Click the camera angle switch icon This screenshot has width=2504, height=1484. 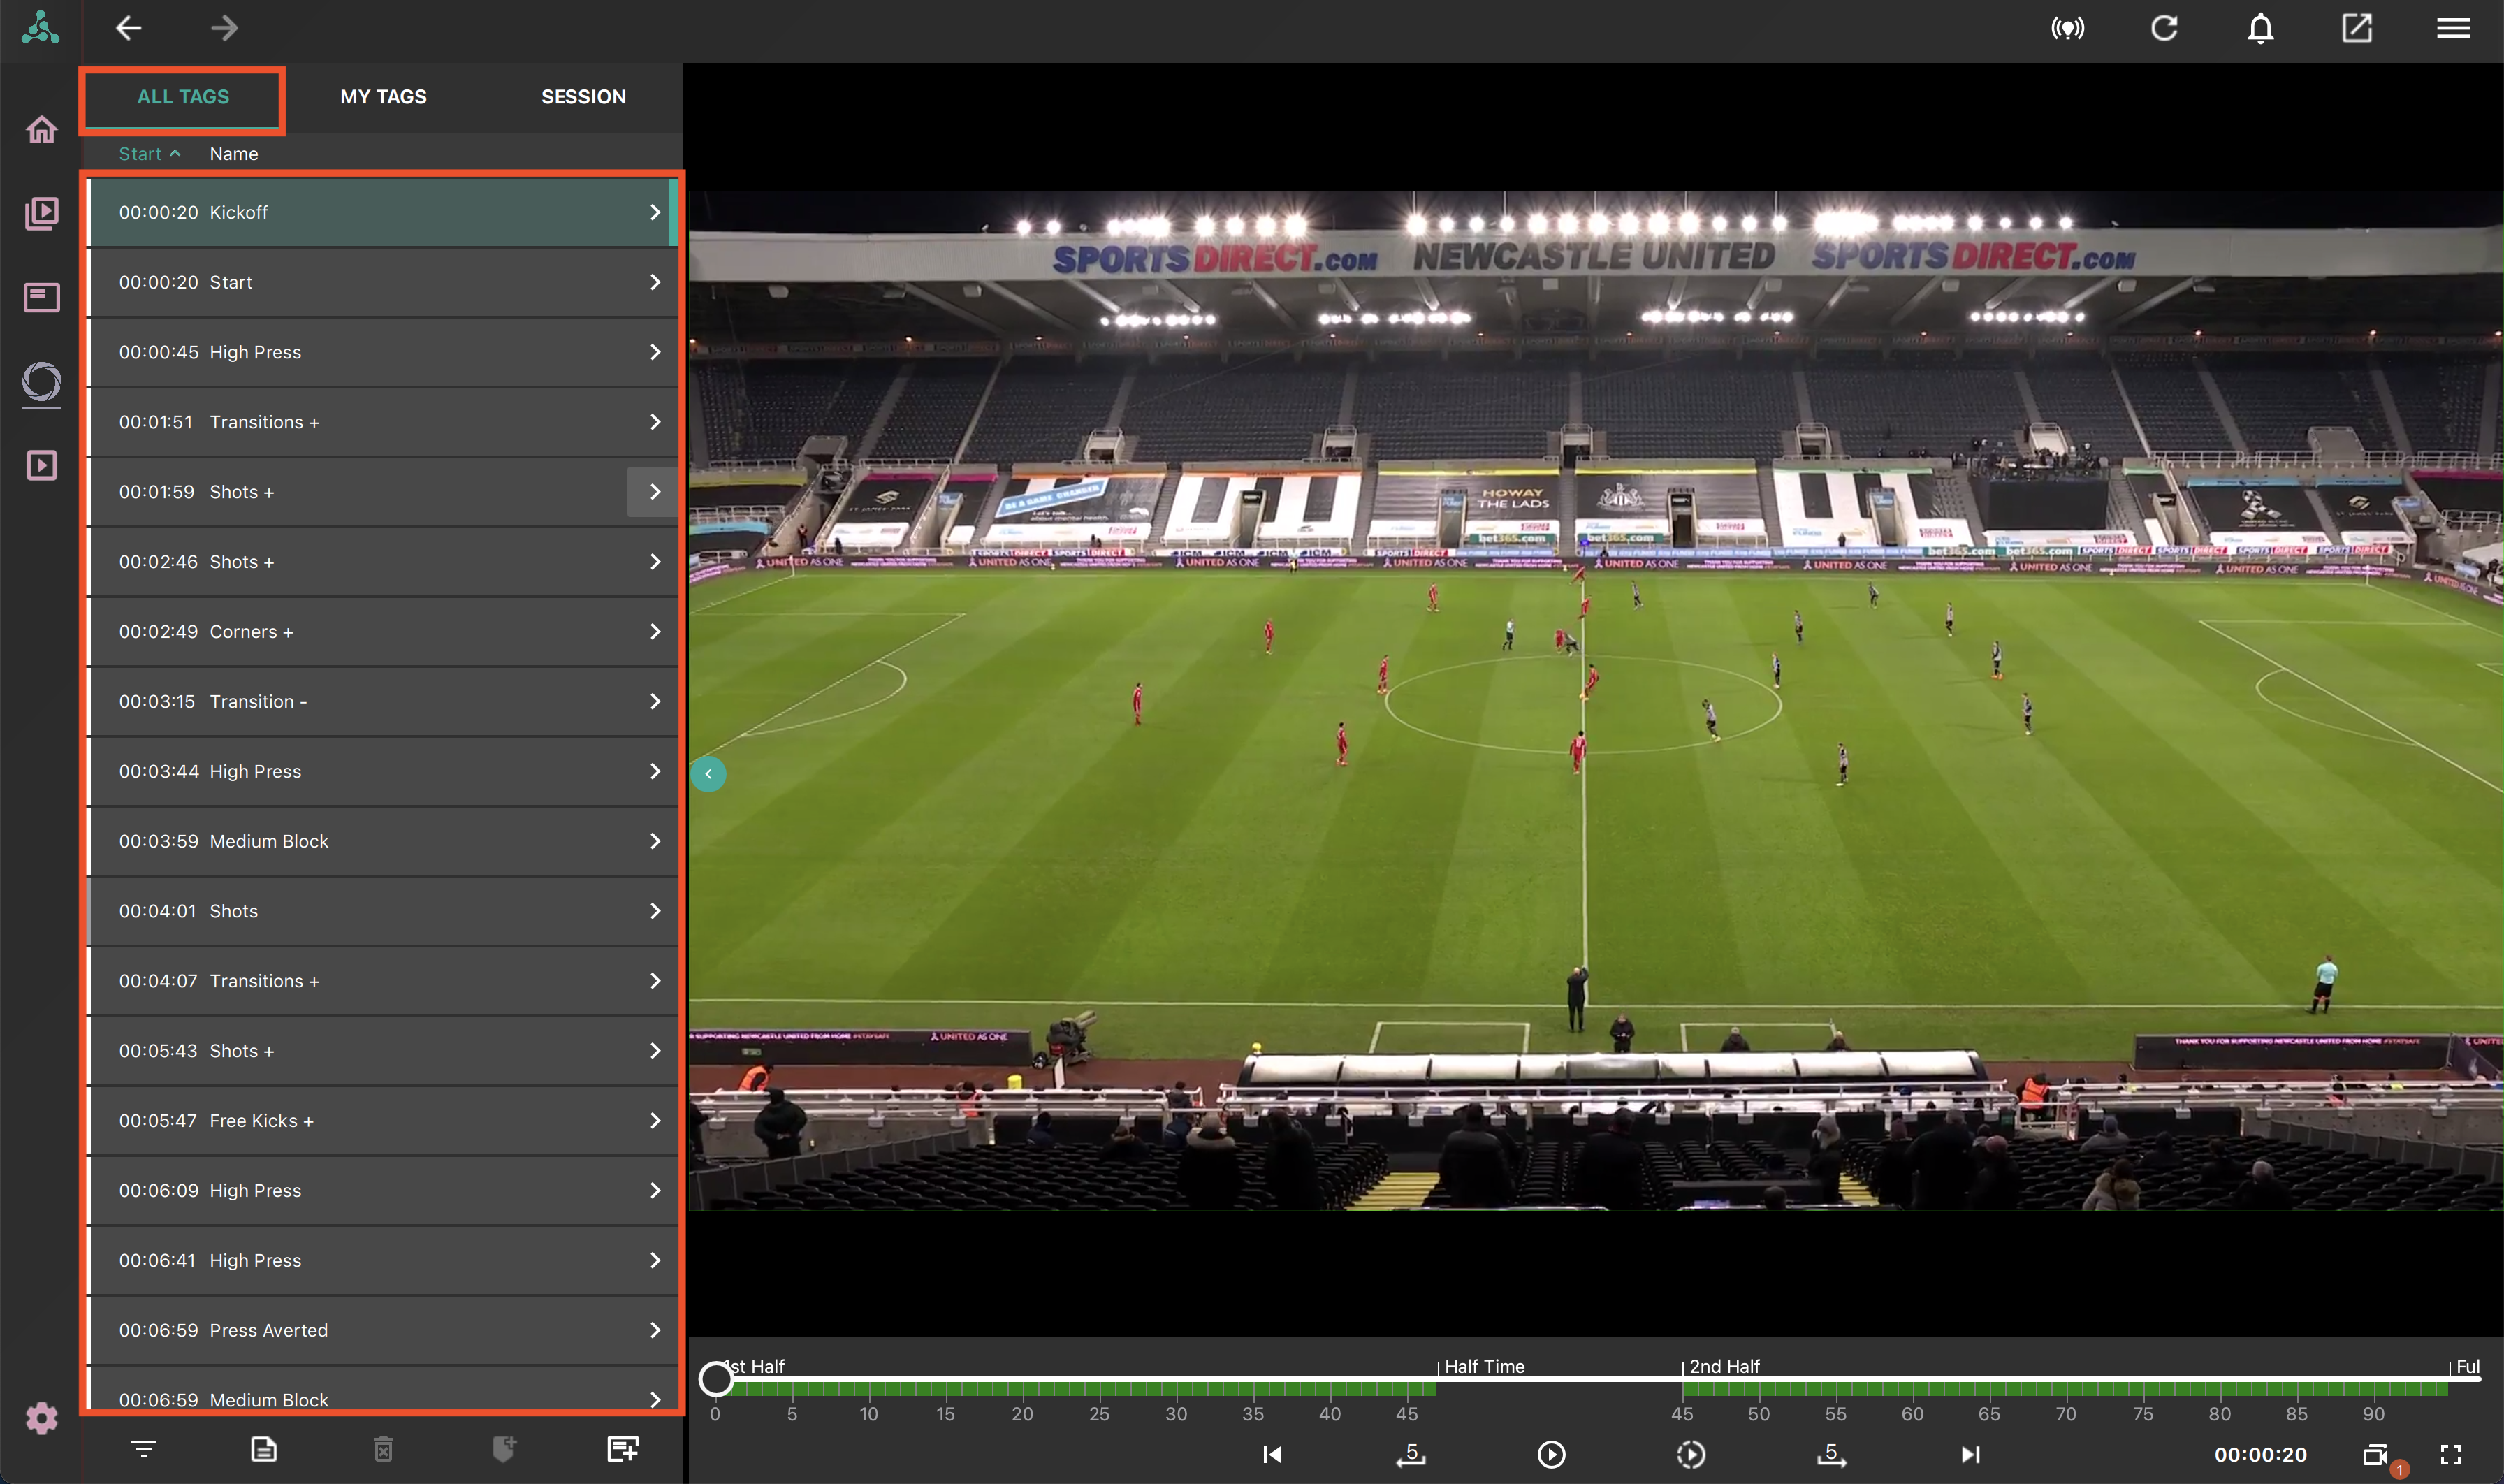(2376, 1454)
